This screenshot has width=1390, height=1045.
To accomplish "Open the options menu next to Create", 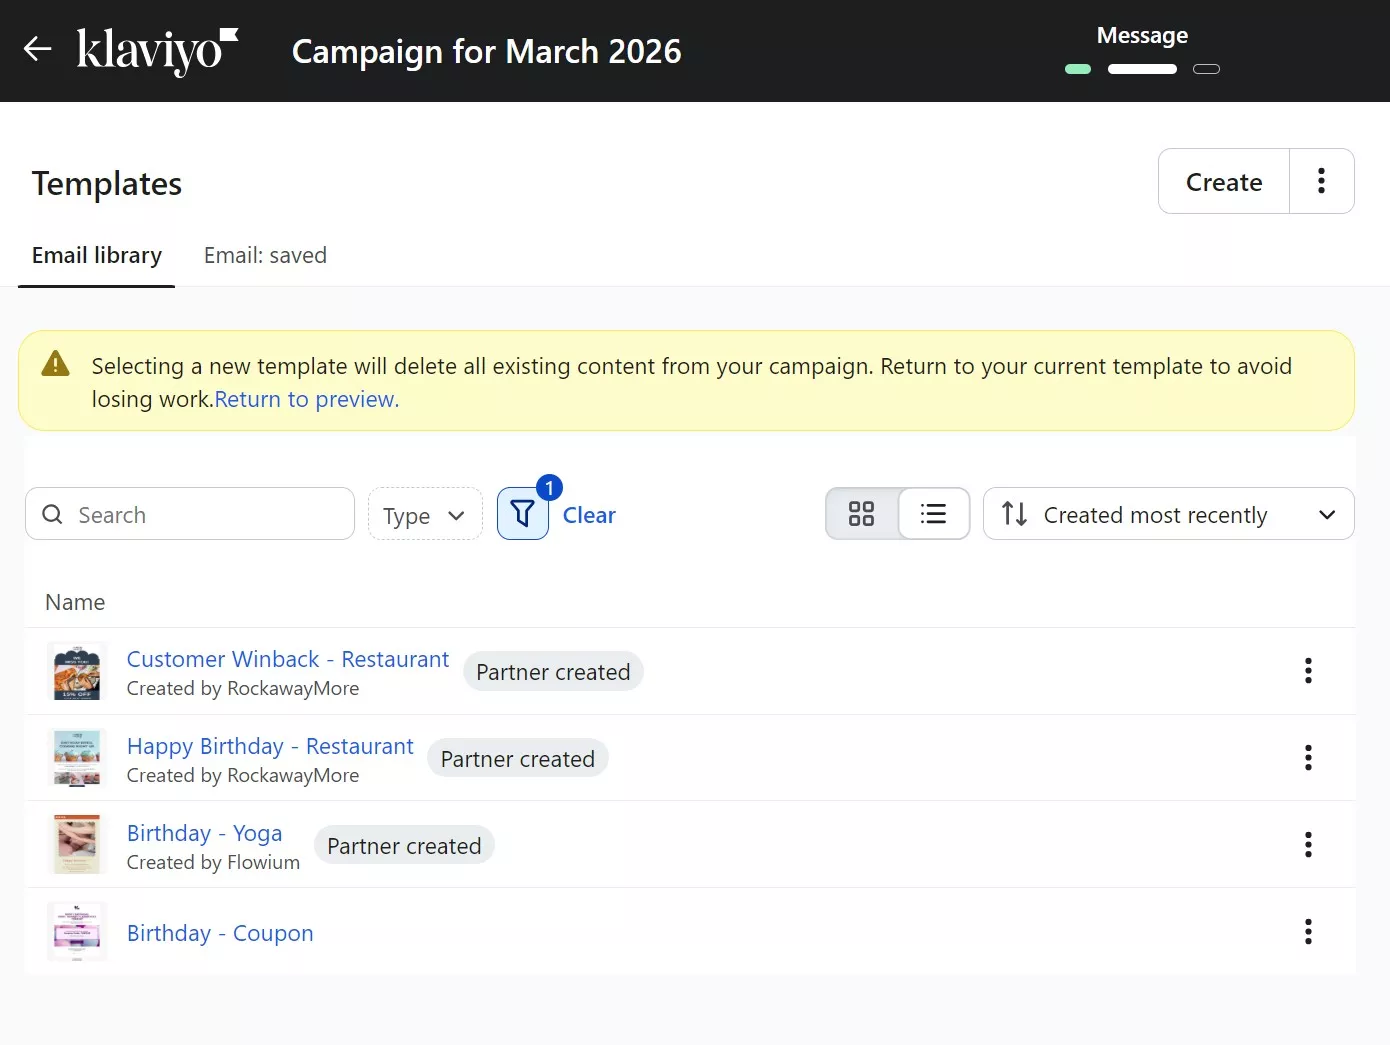I will point(1322,181).
